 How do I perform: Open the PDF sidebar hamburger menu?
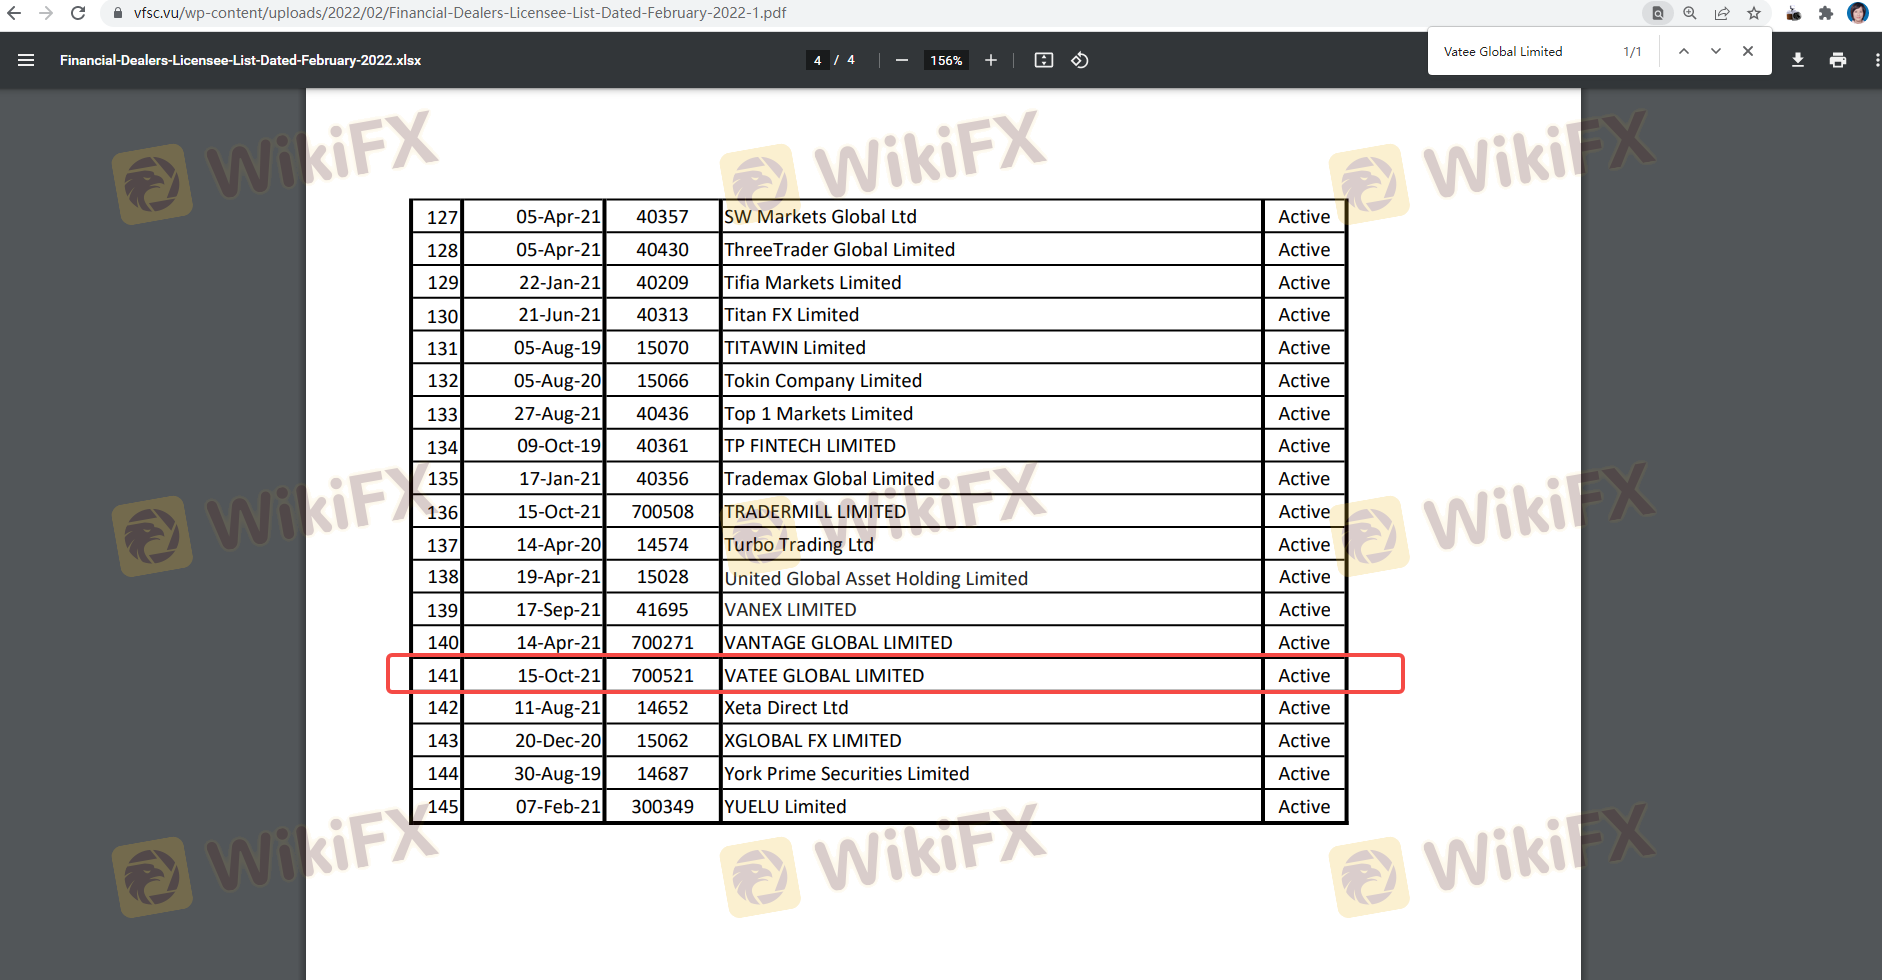click(26, 60)
